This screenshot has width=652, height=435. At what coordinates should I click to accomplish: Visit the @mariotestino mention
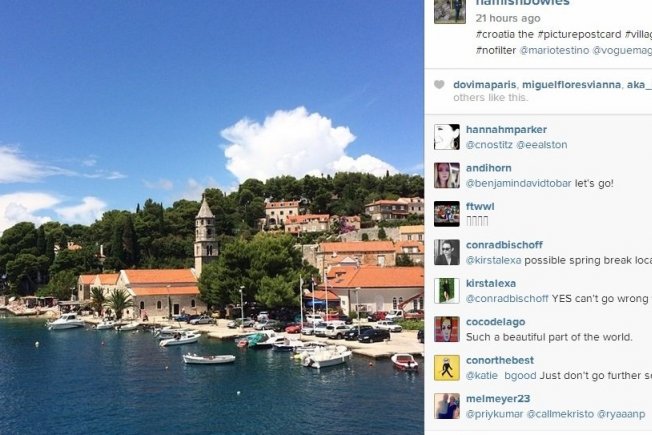coord(554,50)
